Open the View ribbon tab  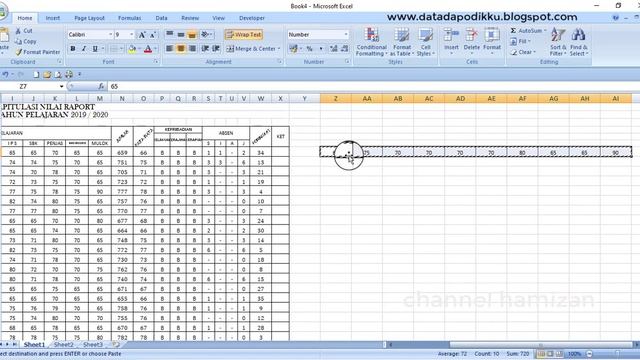click(x=218, y=18)
